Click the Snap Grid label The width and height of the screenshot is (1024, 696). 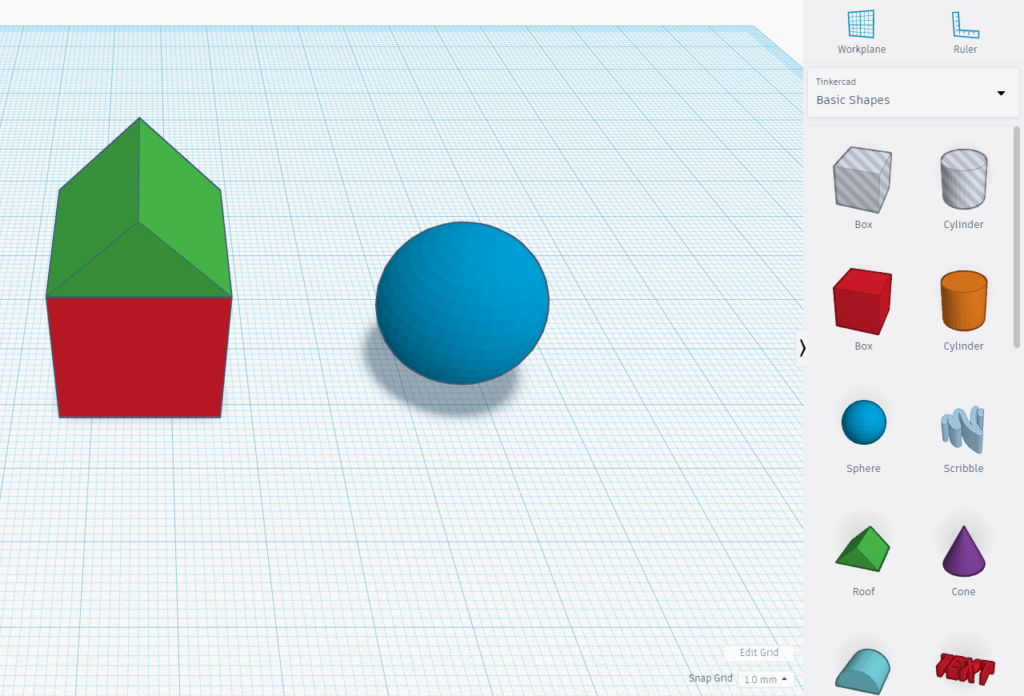[711, 678]
